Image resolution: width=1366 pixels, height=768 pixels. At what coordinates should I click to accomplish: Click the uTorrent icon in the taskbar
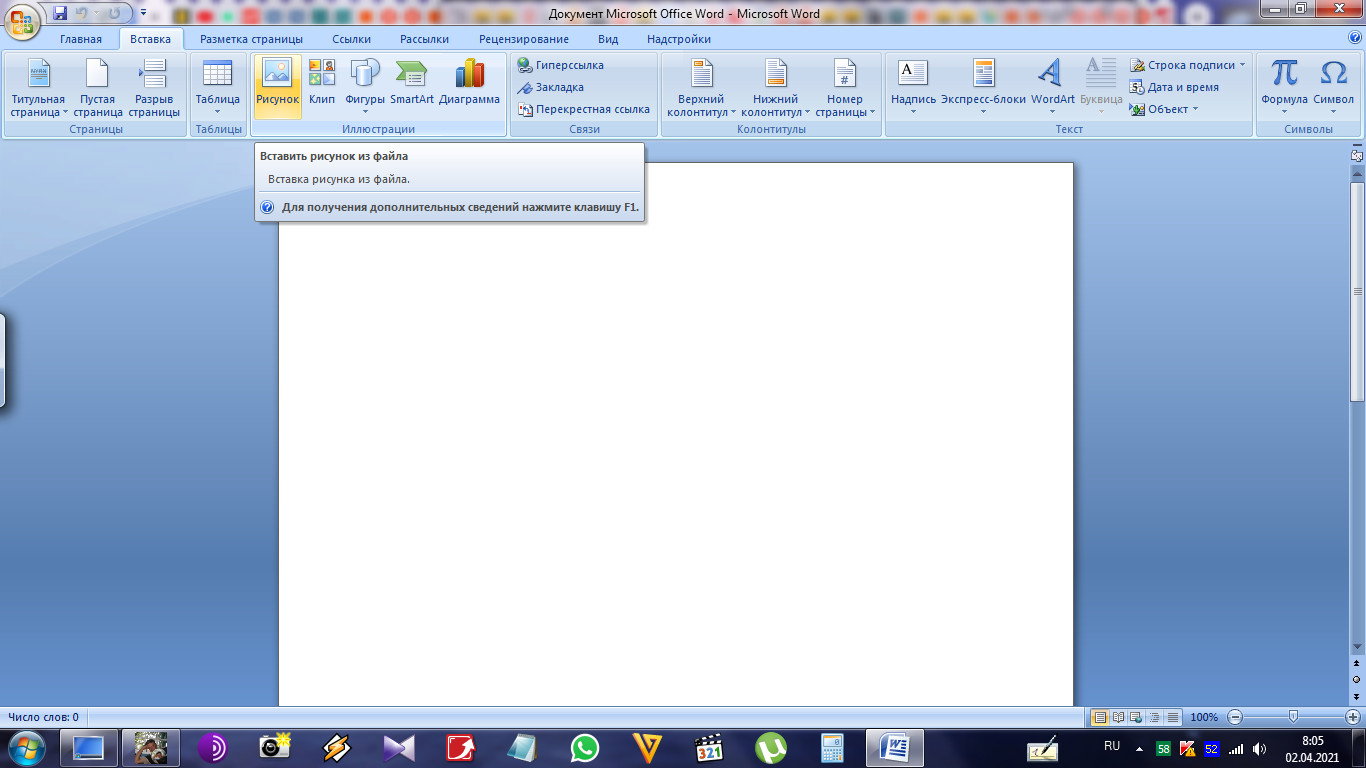(x=770, y=748)
